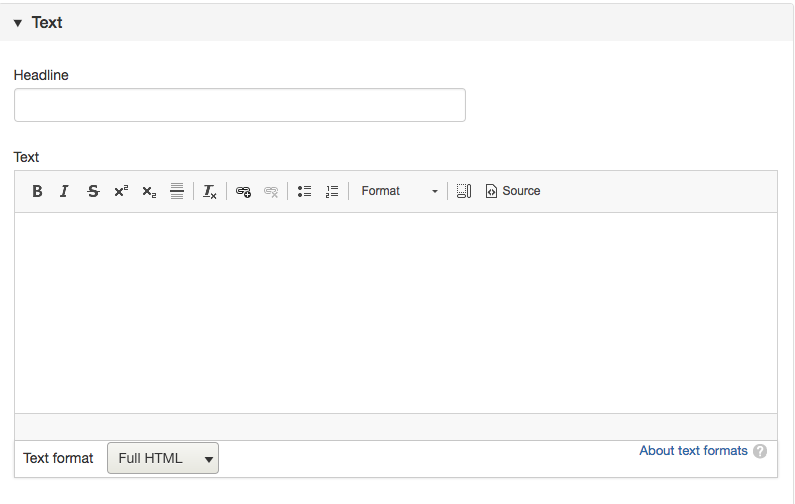Insert a horizontal line

pos(177,191)
